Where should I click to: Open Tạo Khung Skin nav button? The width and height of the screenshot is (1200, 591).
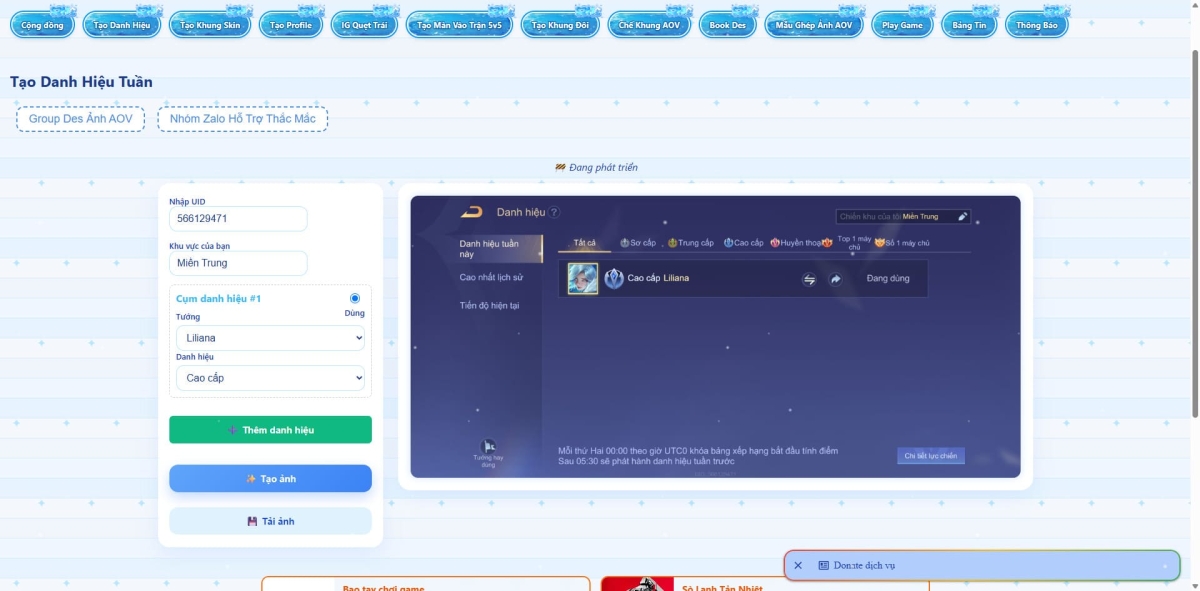[x=210, y=25]
